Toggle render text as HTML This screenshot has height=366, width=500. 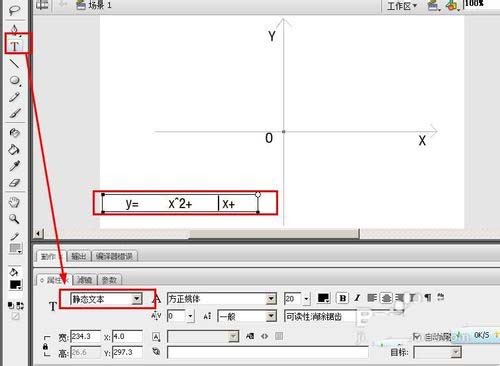pos(264,336)
